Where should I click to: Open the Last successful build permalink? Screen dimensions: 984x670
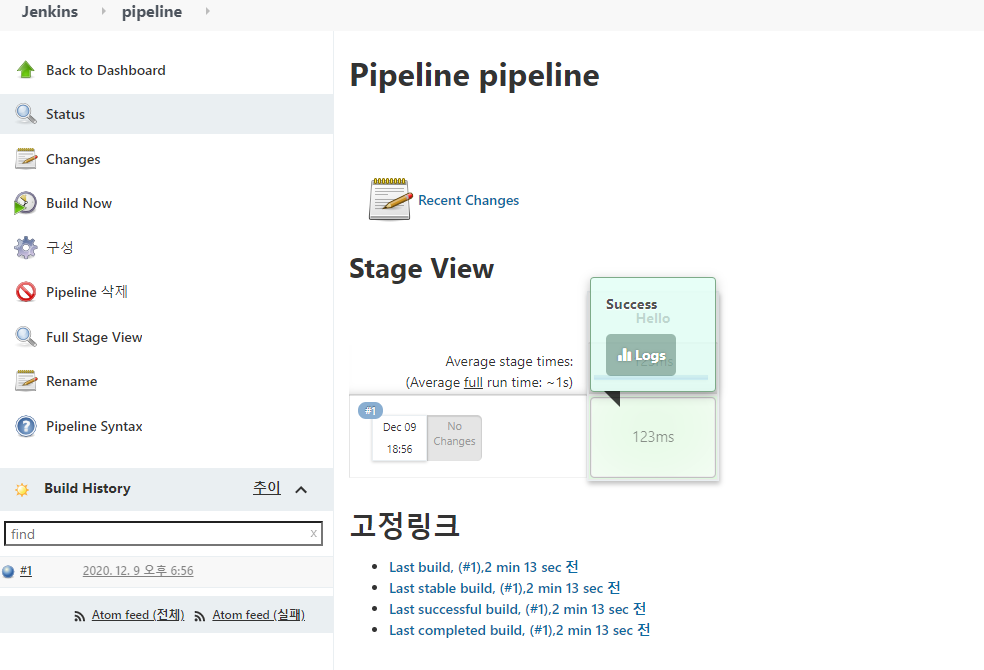[x=517, y=609]
